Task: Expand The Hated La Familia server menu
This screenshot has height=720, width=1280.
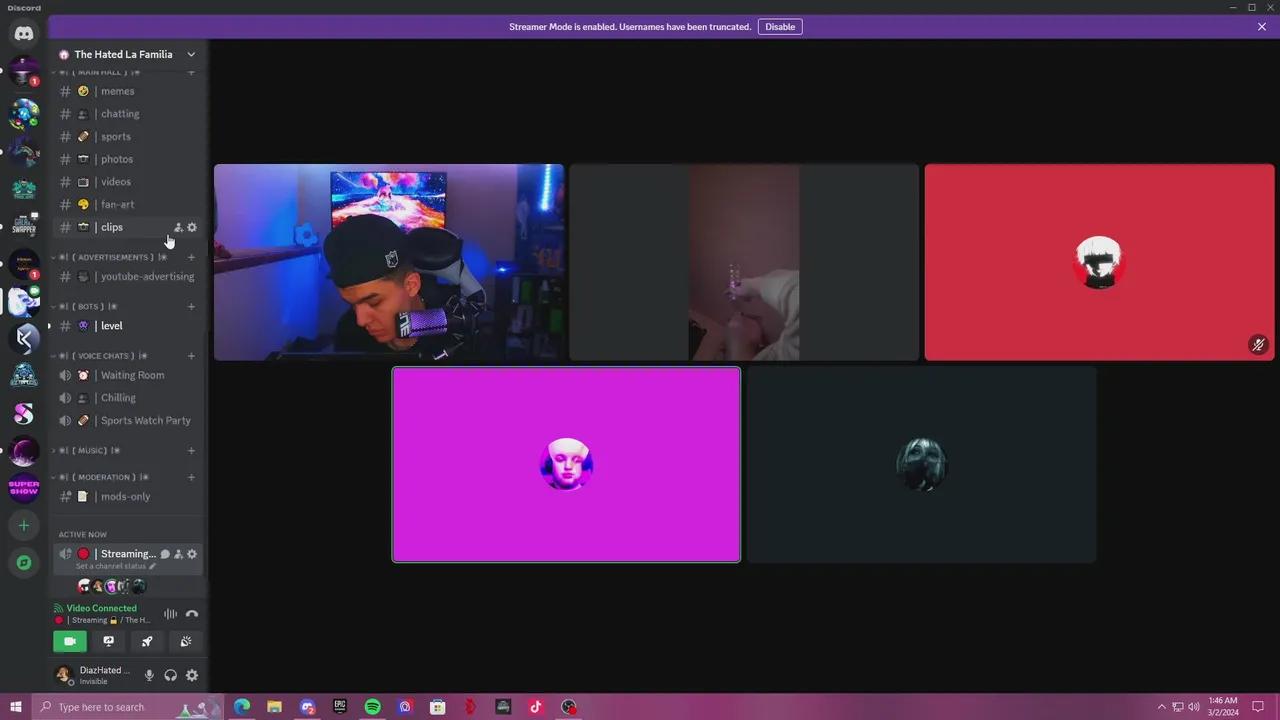Action: pos(128,54)
